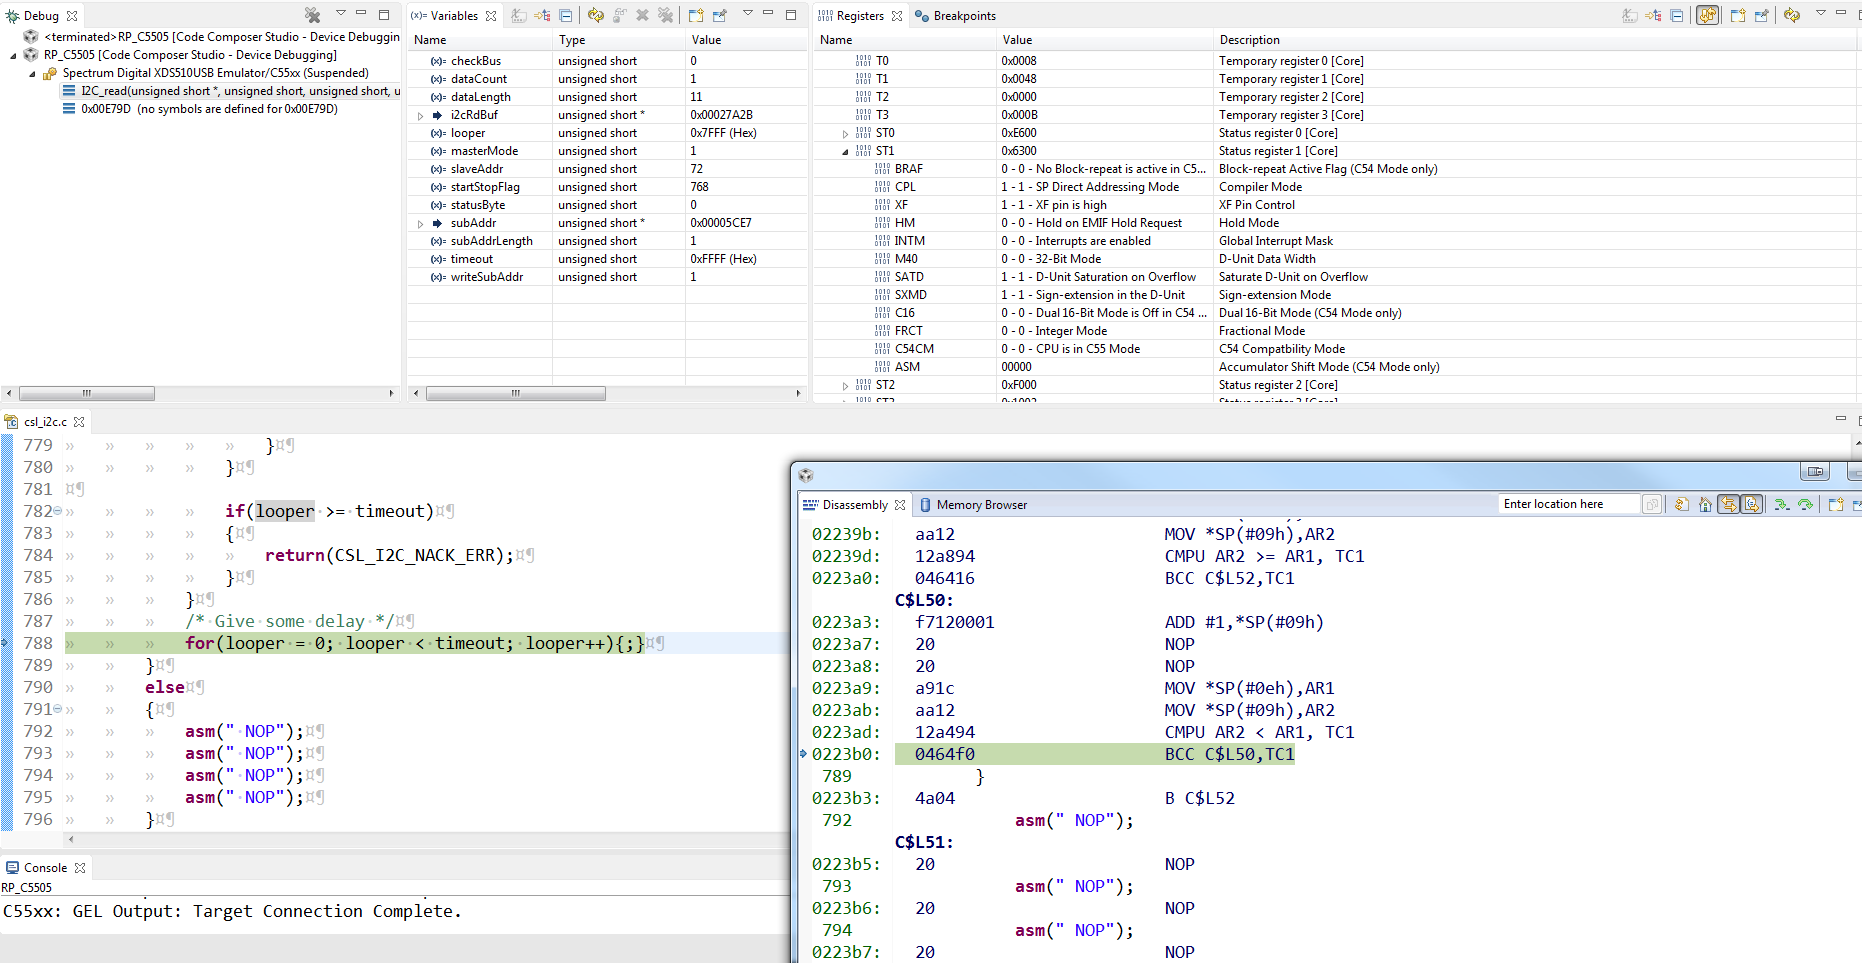1862x963 pixels.
Task: Pin the Variables view to debug context
Action: [x=720, y=15]
